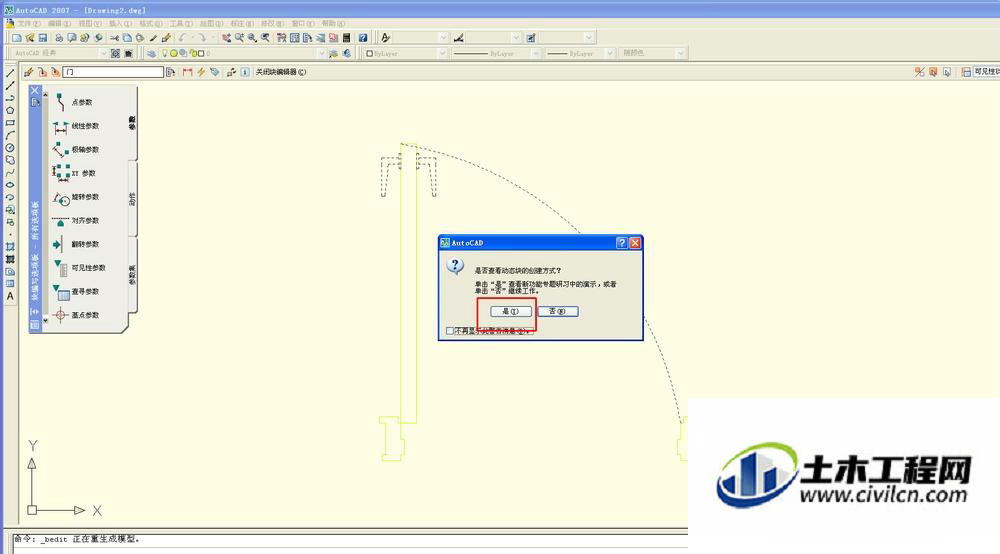Click the 是 (Yes) button in AutoCAD dialog
The width and height of the screenshot is (1000, 554).
511,311
